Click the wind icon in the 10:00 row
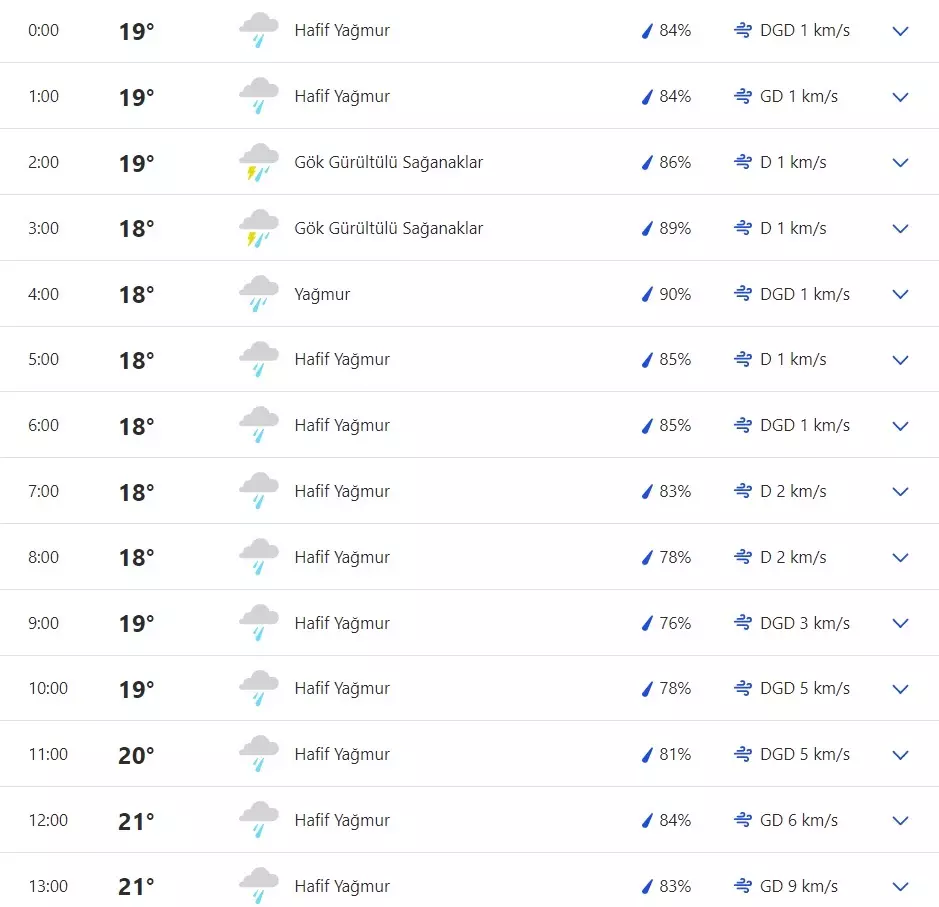Screen dimensions: 939x907 [x=743, y=688]
